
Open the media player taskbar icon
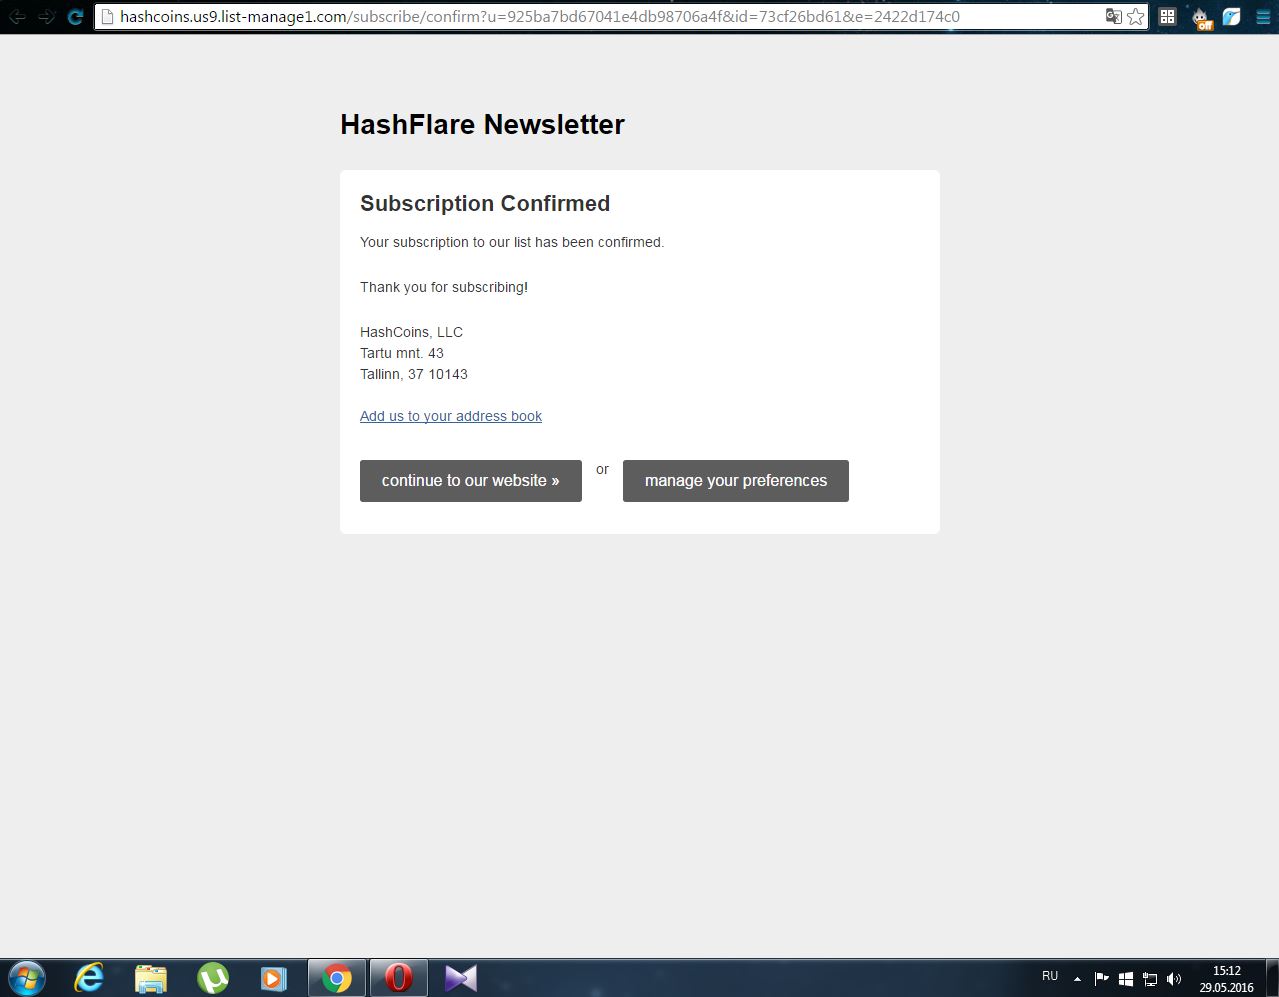coord(274,978)
